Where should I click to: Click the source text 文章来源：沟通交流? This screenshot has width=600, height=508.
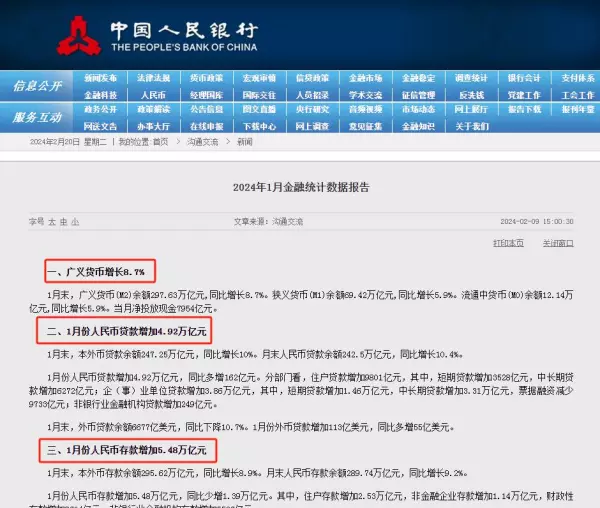pos(268,221)
